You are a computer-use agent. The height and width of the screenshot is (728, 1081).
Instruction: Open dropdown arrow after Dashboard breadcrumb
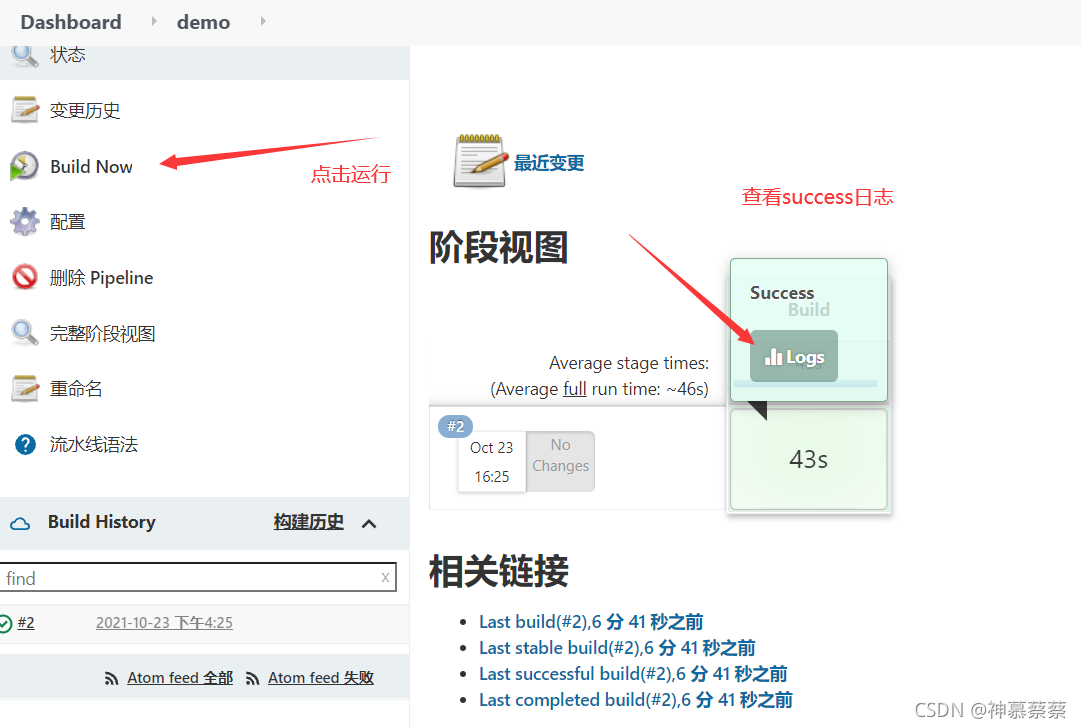point(154,21)
